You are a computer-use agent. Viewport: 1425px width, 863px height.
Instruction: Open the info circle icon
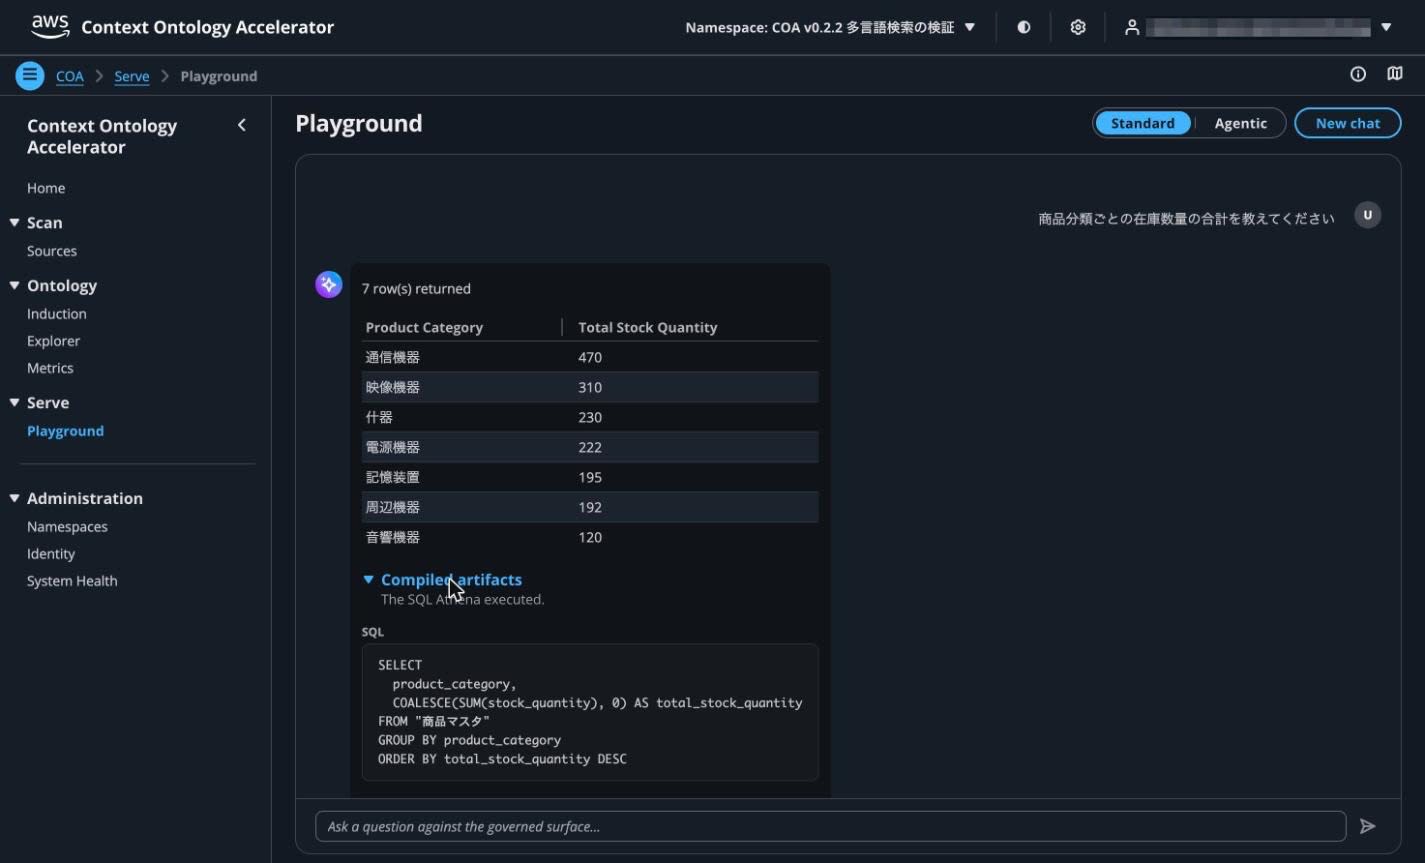click(x=1358, y=74)
